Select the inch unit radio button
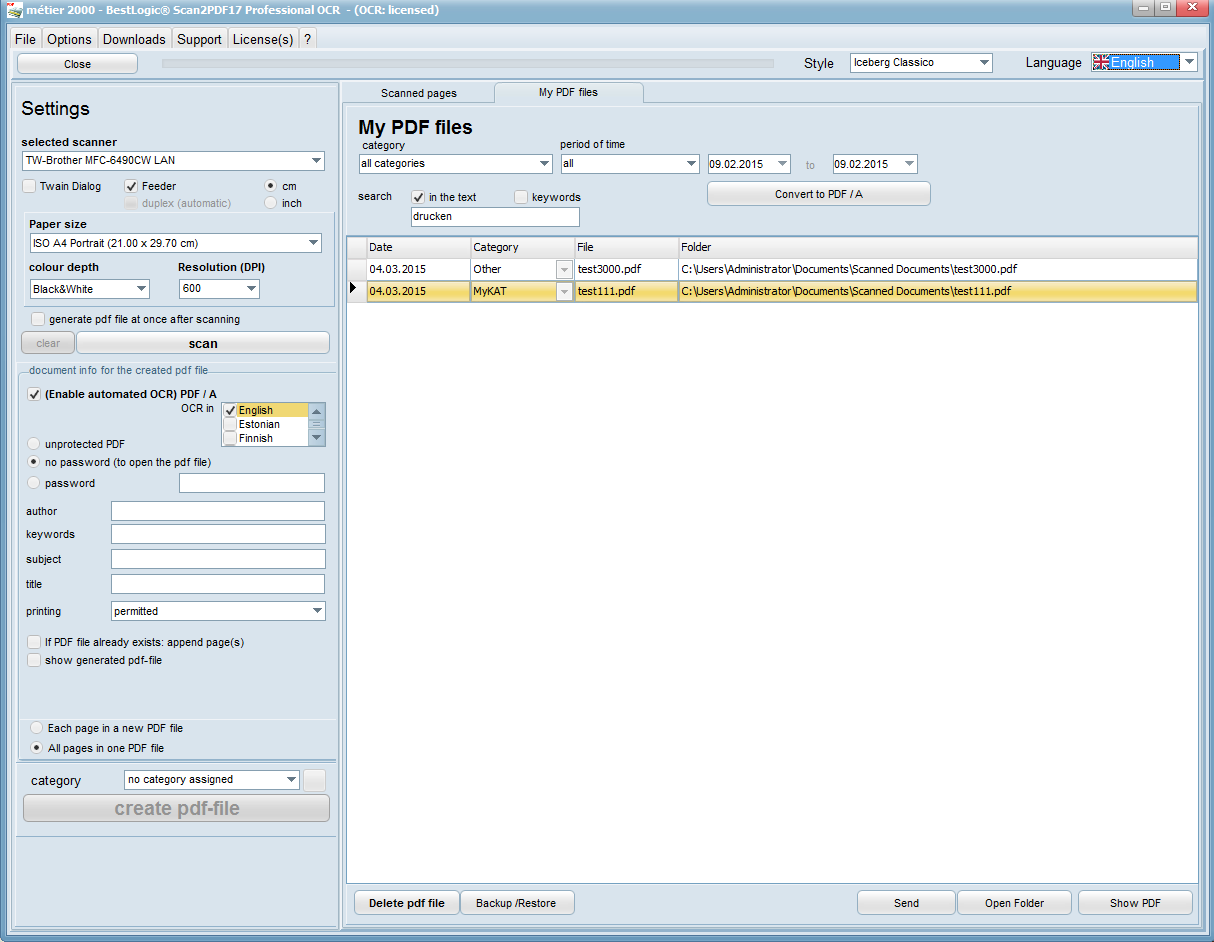Viewport: 1214px width, 942px height. coord(271,203)
